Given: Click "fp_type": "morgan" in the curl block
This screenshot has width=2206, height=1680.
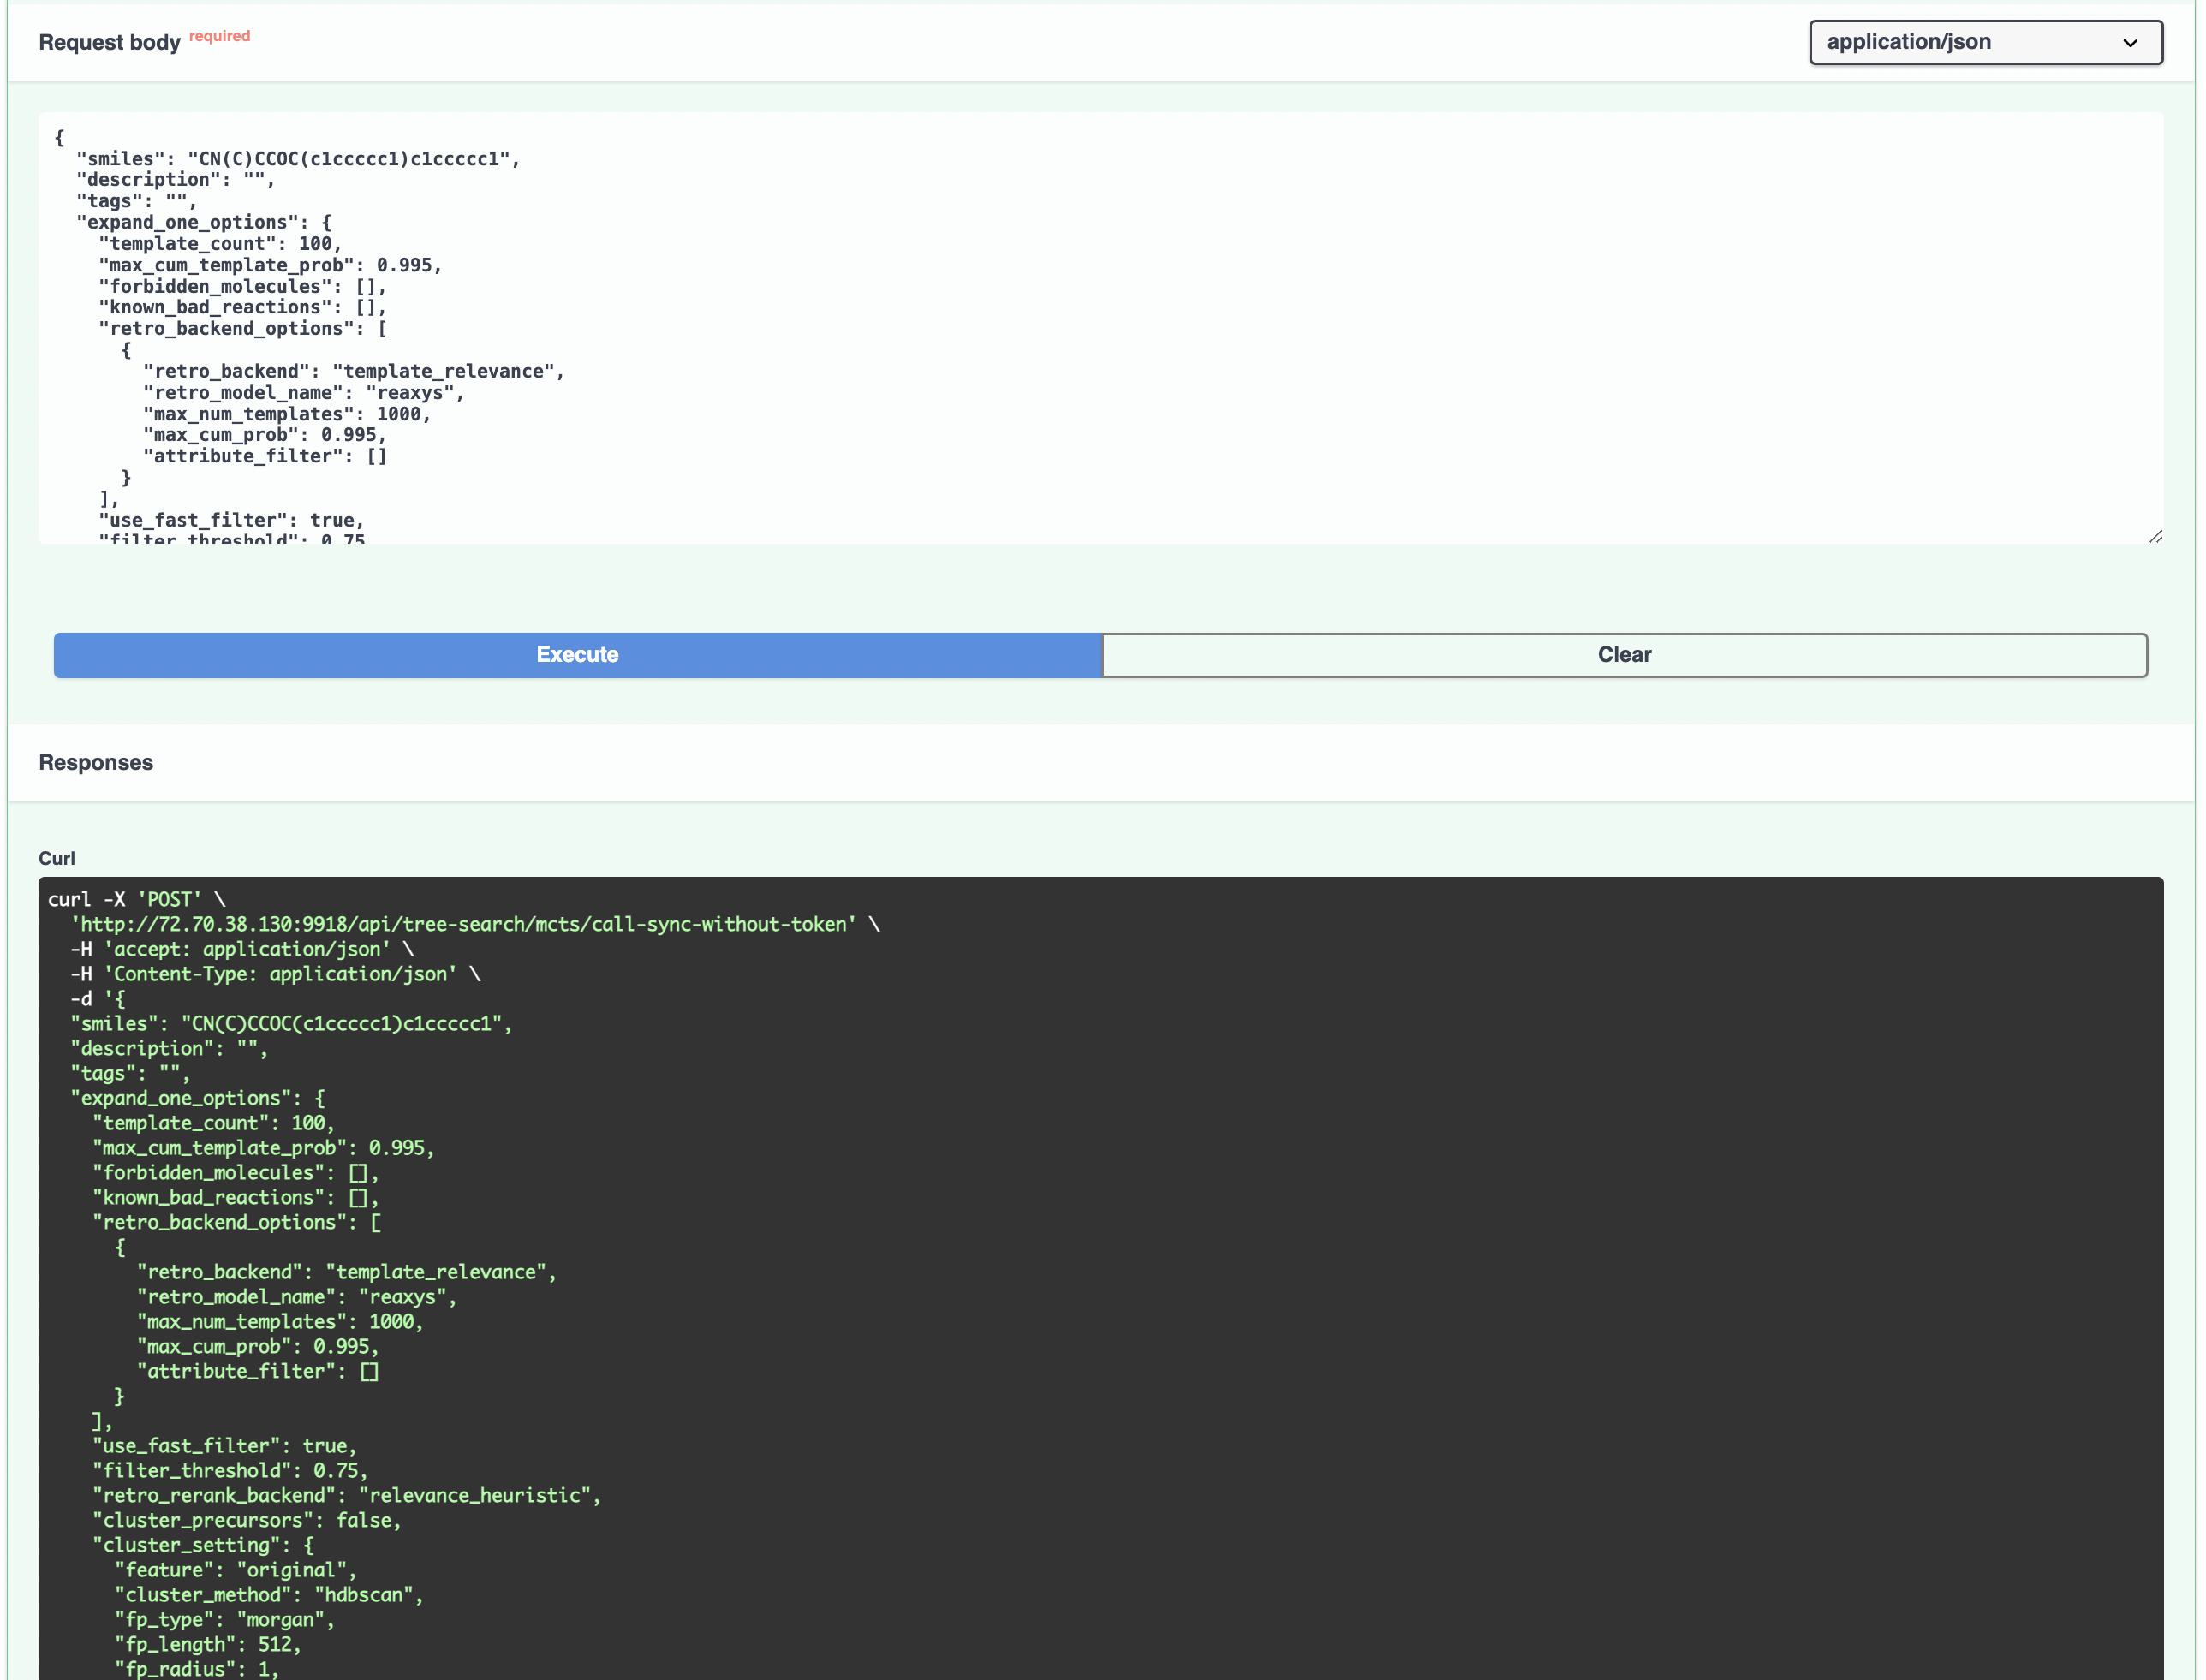Looking at the screenshot, I should click(225, 1619).
